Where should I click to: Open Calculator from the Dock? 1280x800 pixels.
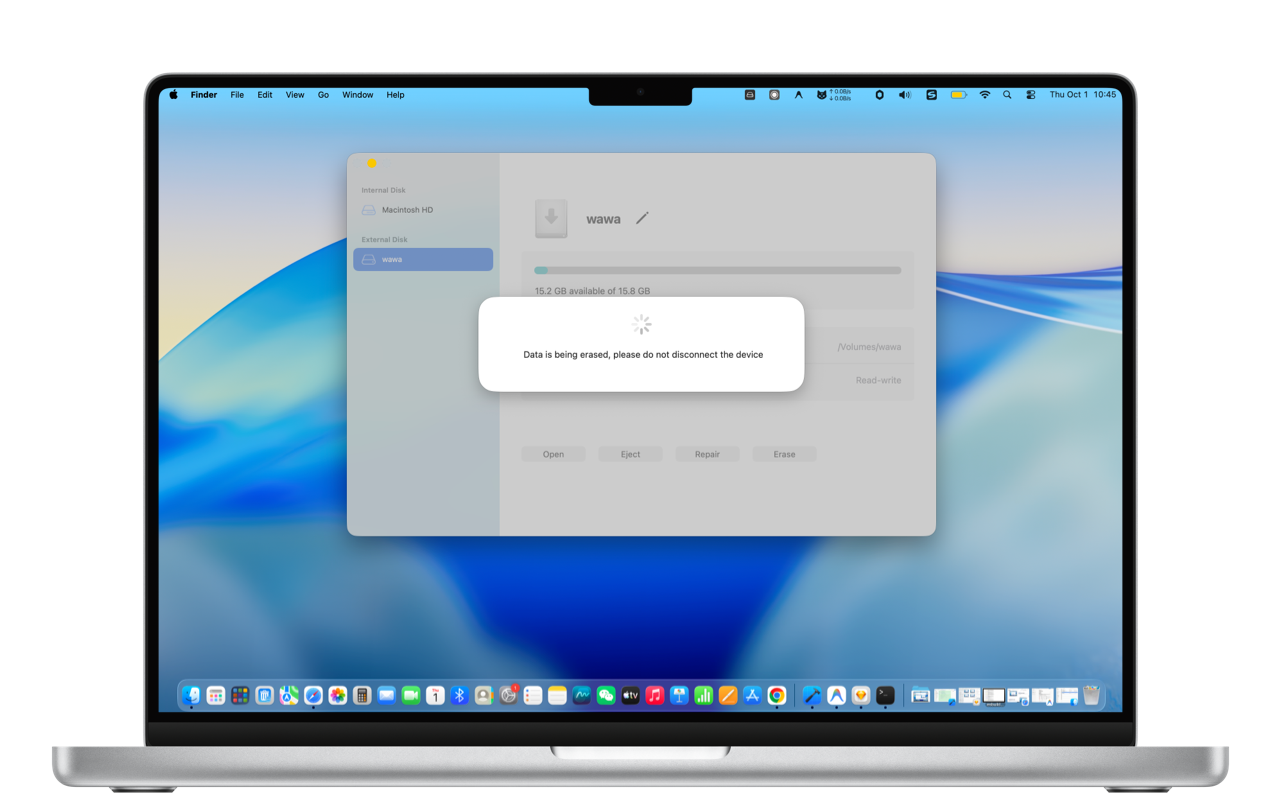(x=362, y=695)
